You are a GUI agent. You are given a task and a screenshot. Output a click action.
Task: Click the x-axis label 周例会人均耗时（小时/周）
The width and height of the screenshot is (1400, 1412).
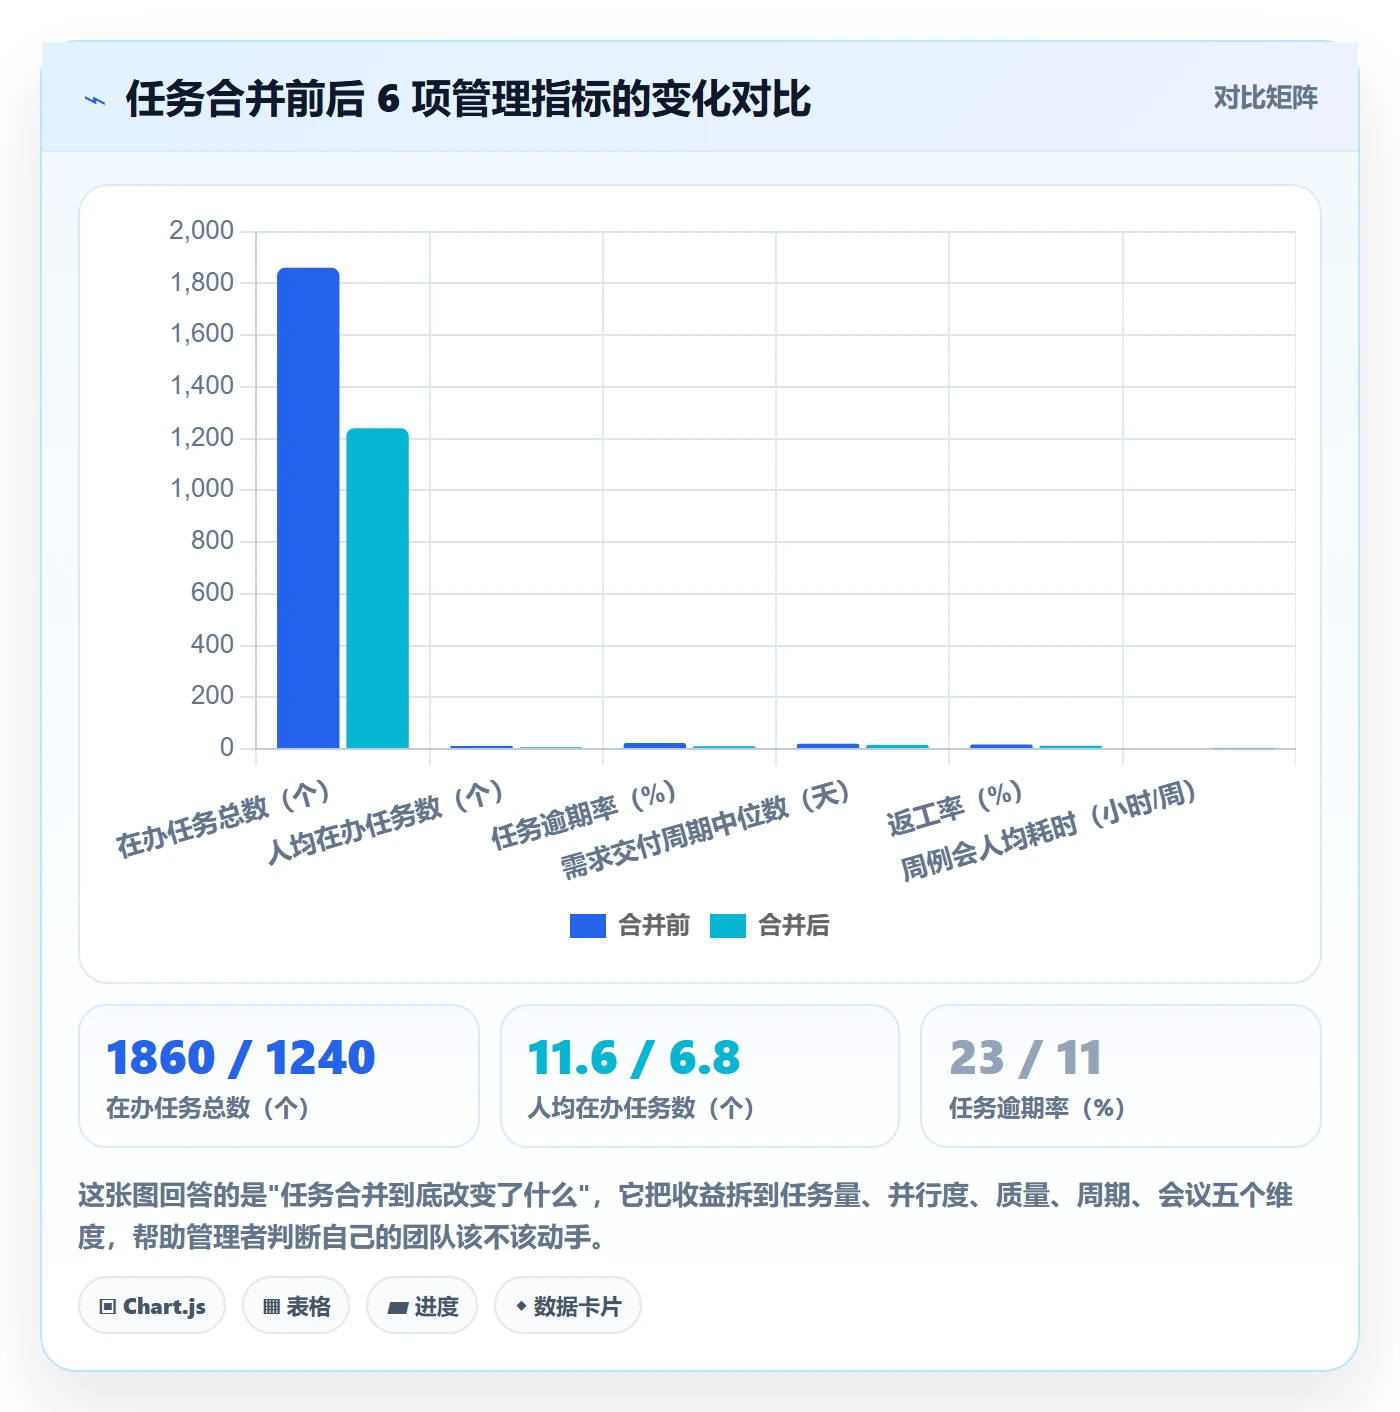[1049, 831]
